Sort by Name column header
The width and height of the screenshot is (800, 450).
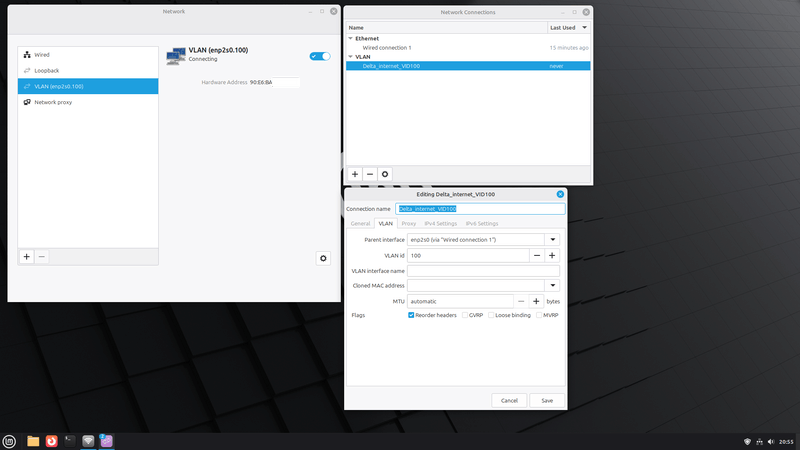446,28
